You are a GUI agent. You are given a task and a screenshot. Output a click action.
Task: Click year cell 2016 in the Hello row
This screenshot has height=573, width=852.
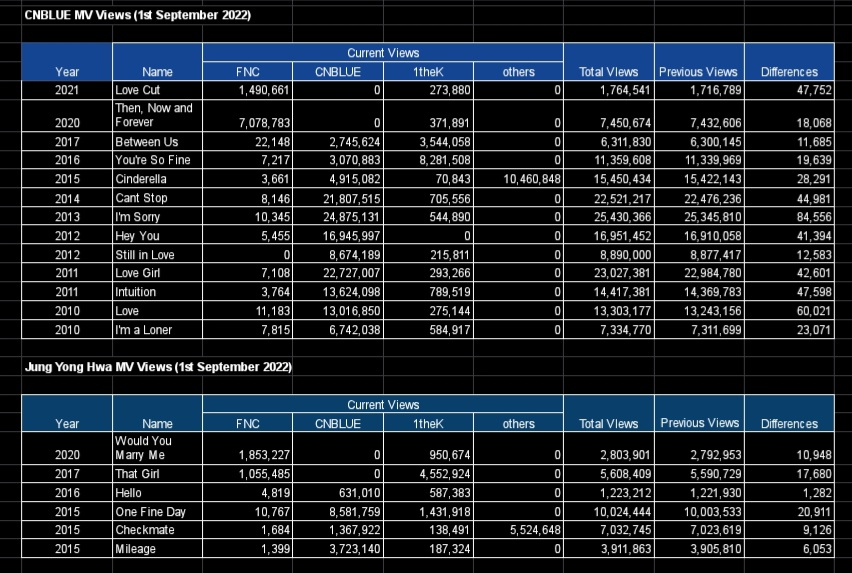[67, 493]
